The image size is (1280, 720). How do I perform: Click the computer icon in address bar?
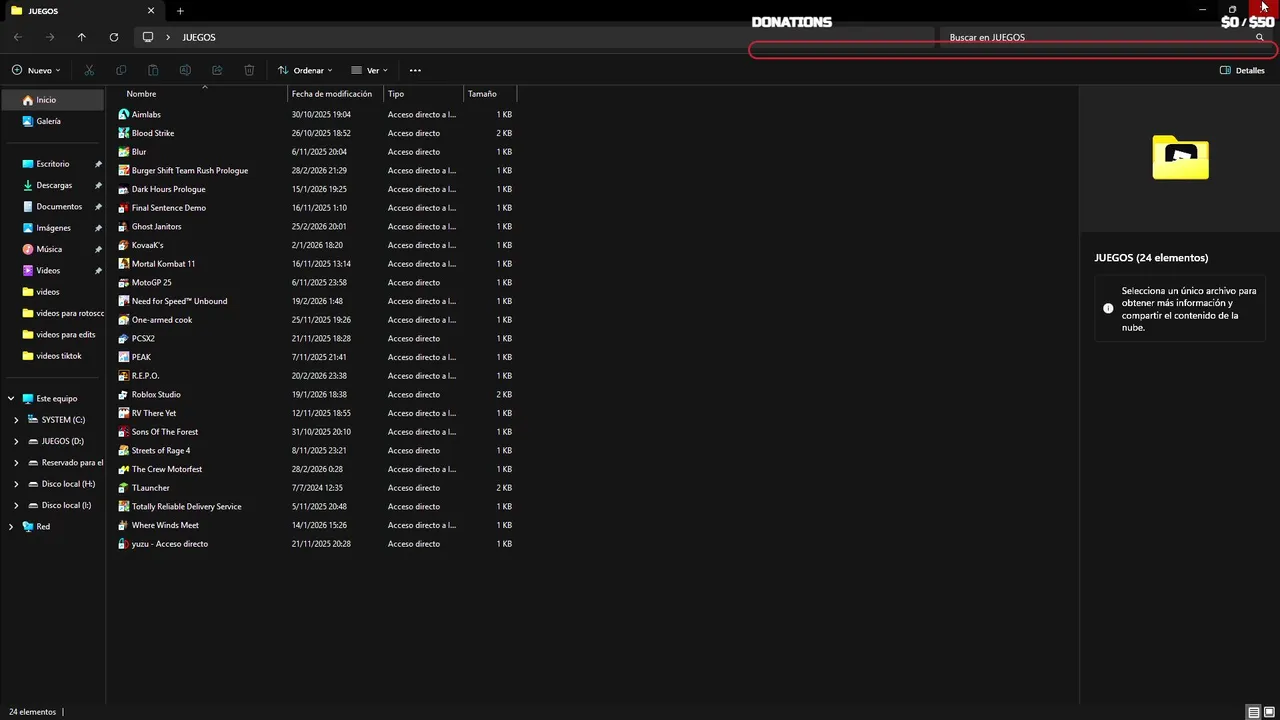pos(148,37)
